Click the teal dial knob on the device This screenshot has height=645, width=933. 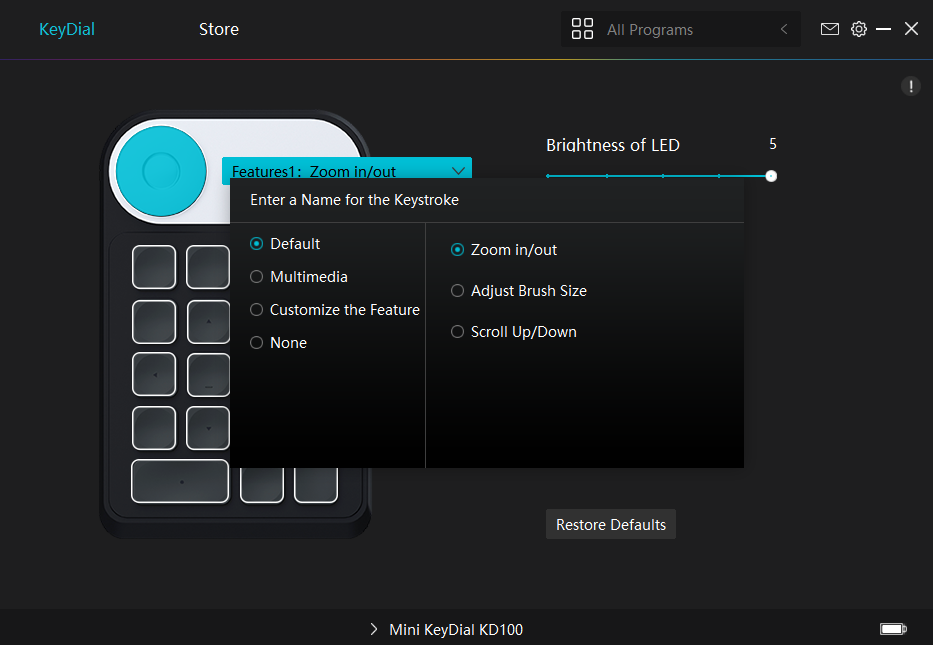pyautogui.click(x=161, y=171)
